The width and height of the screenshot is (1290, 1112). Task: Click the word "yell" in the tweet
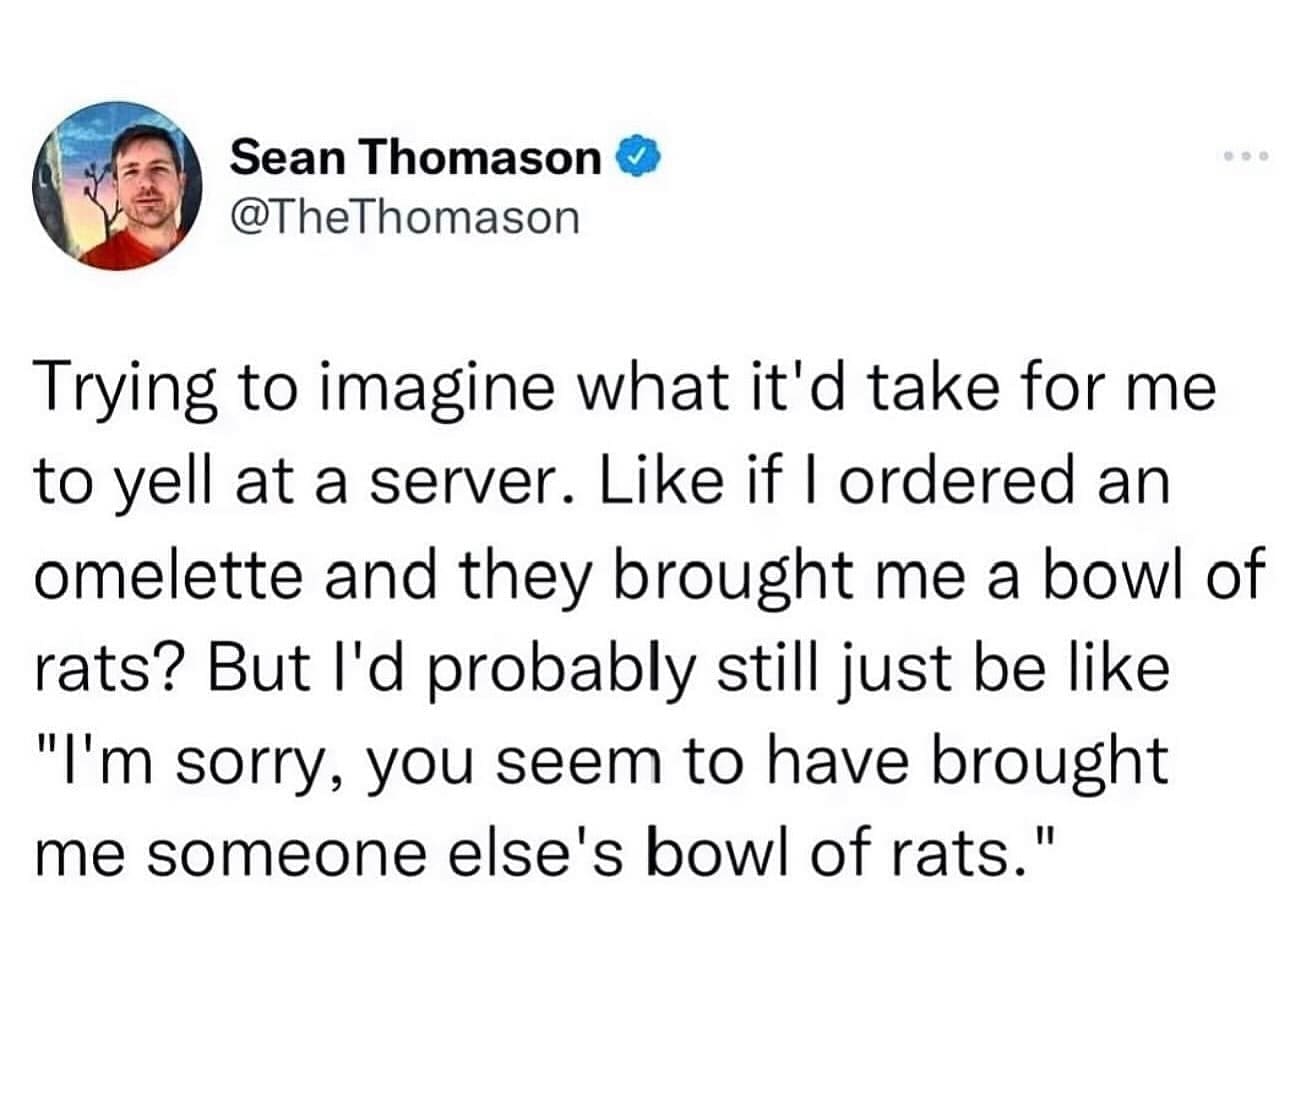click(x=153, y=482)
